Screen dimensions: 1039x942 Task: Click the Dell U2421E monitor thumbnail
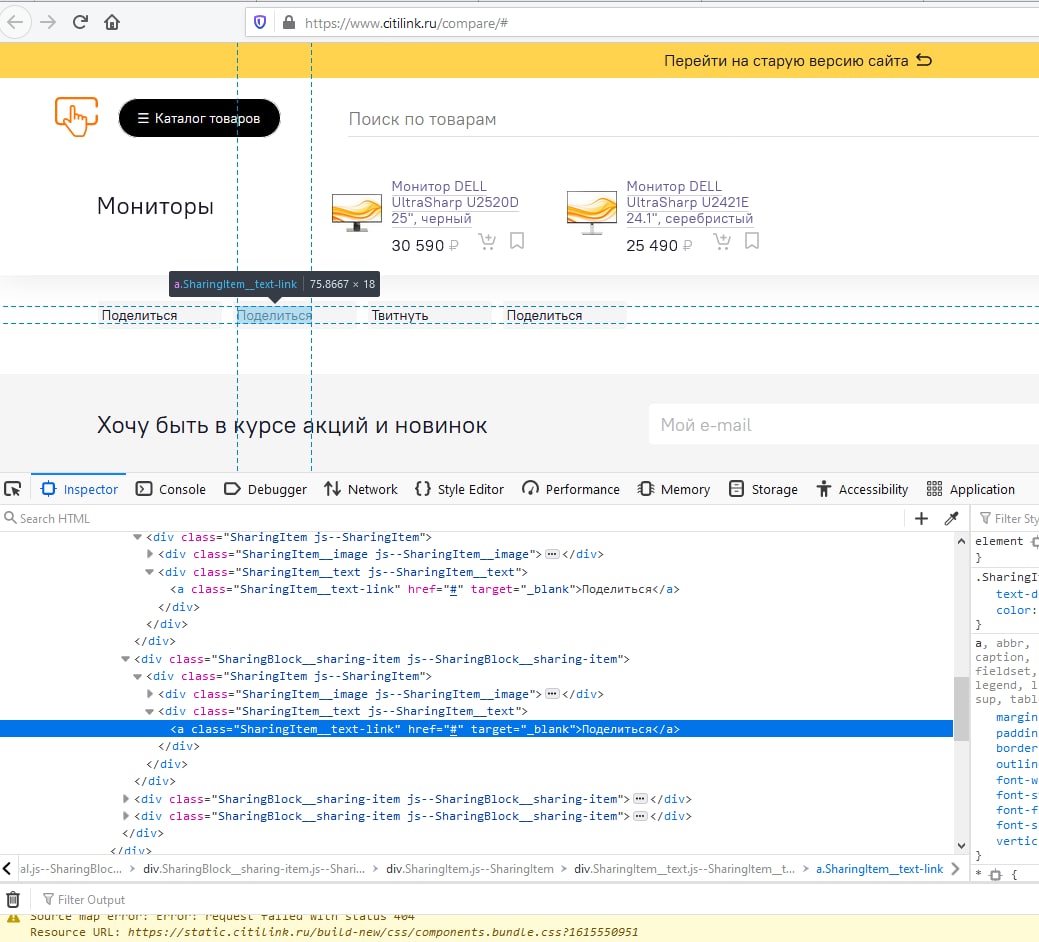(592, 211)
